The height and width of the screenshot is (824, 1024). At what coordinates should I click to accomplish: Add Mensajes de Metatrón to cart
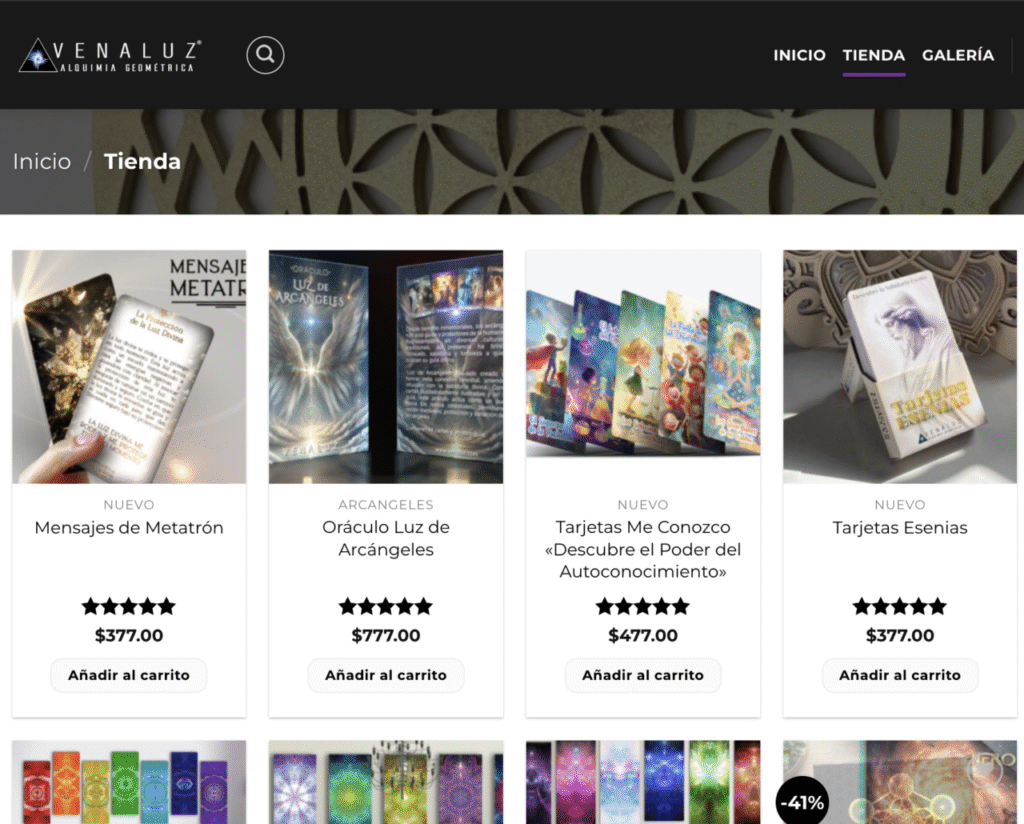pos(129,675)
